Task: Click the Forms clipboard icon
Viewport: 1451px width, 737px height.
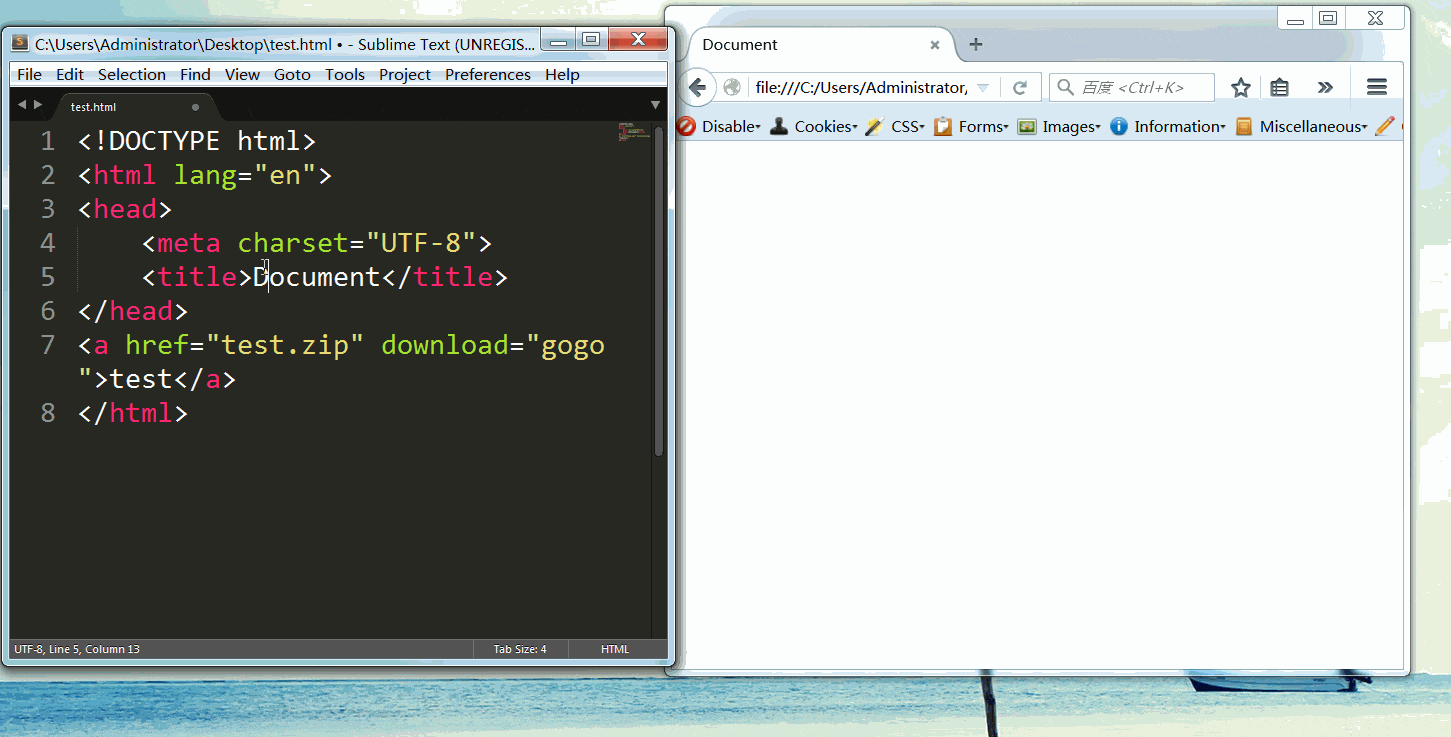Action: tap(941, 126)
